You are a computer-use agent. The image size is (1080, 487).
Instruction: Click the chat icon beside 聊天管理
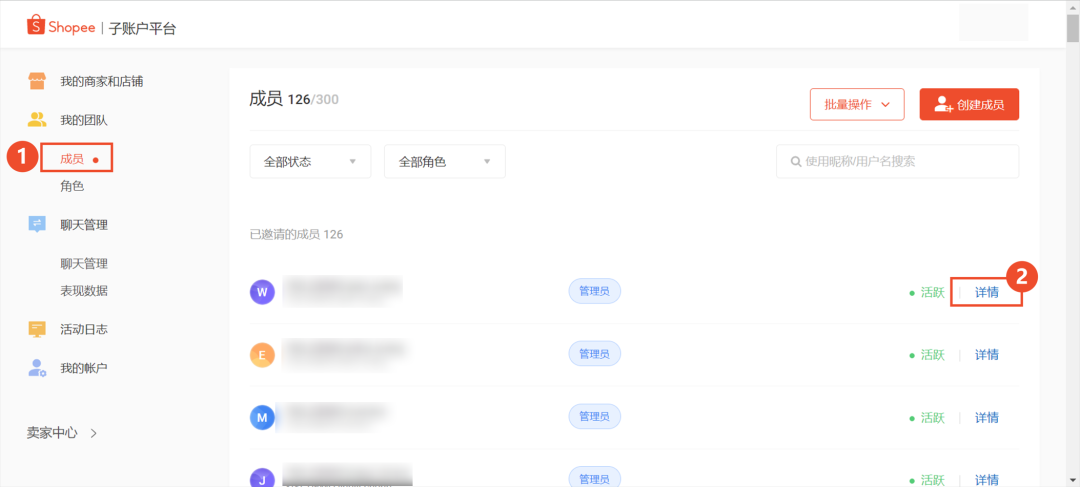[x=37, y=225]
